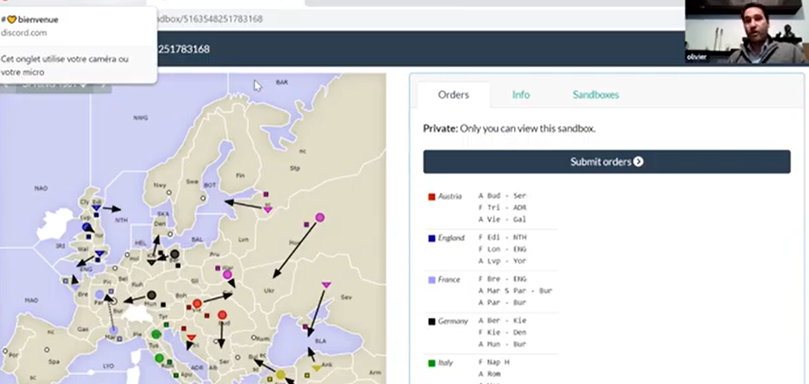809x384 pixels.
Task: Click the MAO sea label on map
Action: (31, 300)
